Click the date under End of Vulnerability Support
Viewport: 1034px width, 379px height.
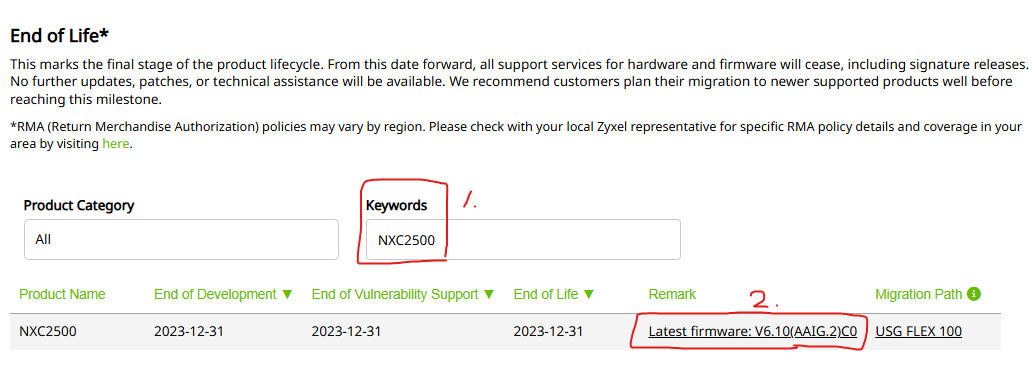point(346,332)
